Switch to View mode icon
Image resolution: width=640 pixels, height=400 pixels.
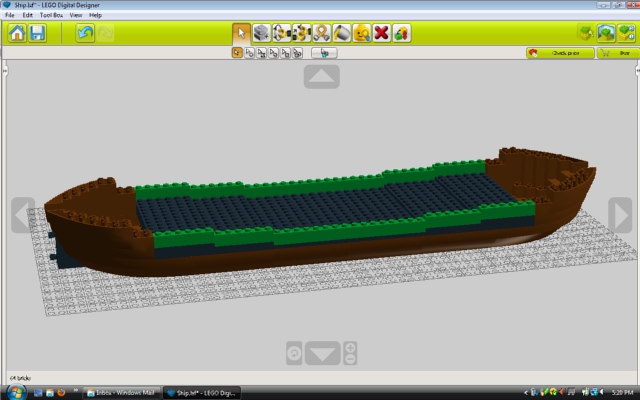(606, 33)
